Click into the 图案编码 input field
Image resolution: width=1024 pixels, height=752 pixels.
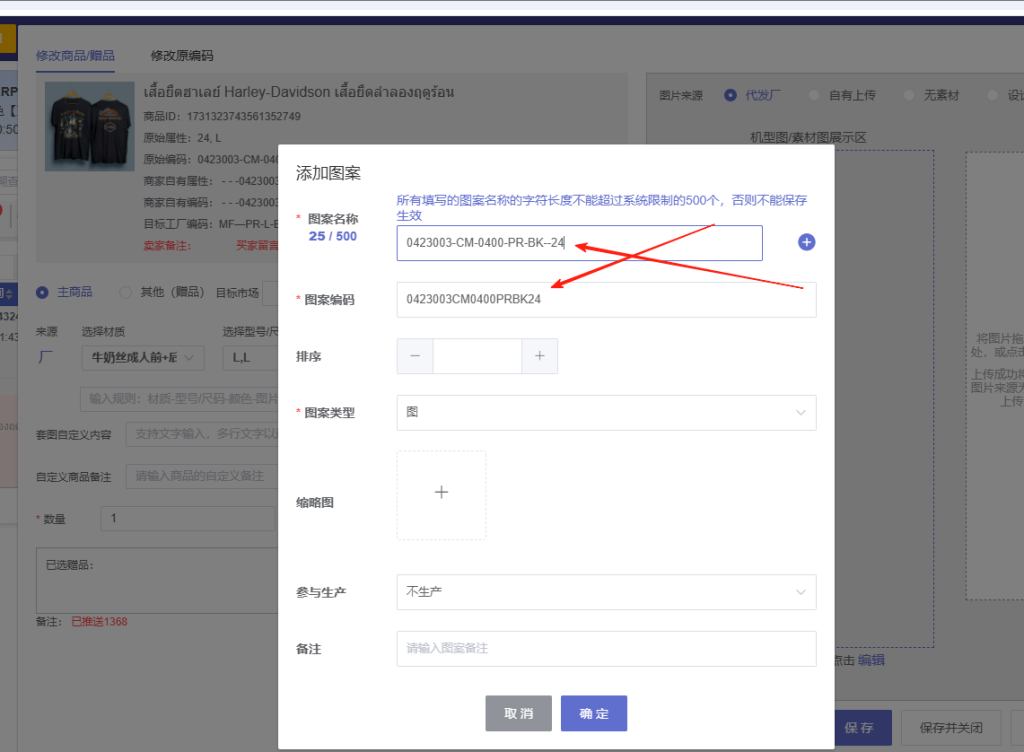[605, 299]
